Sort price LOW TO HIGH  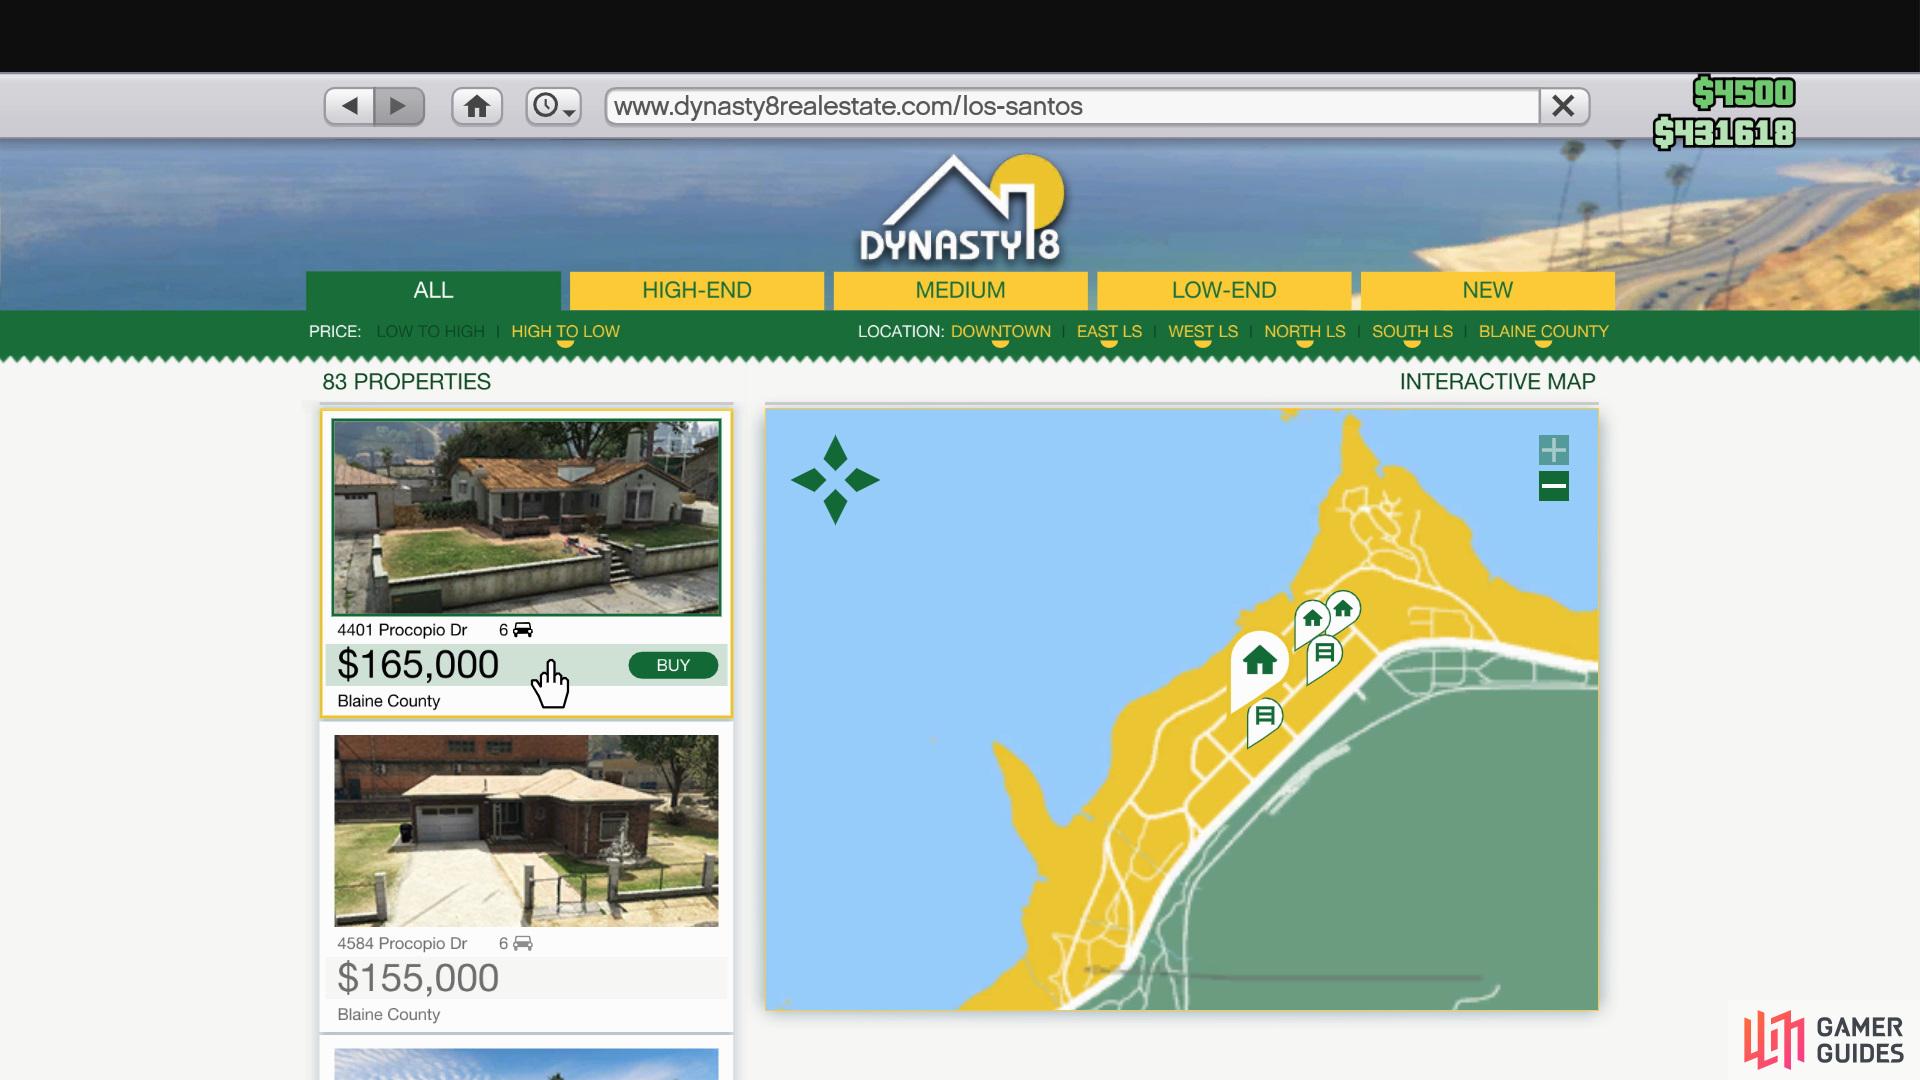point(430,331)
